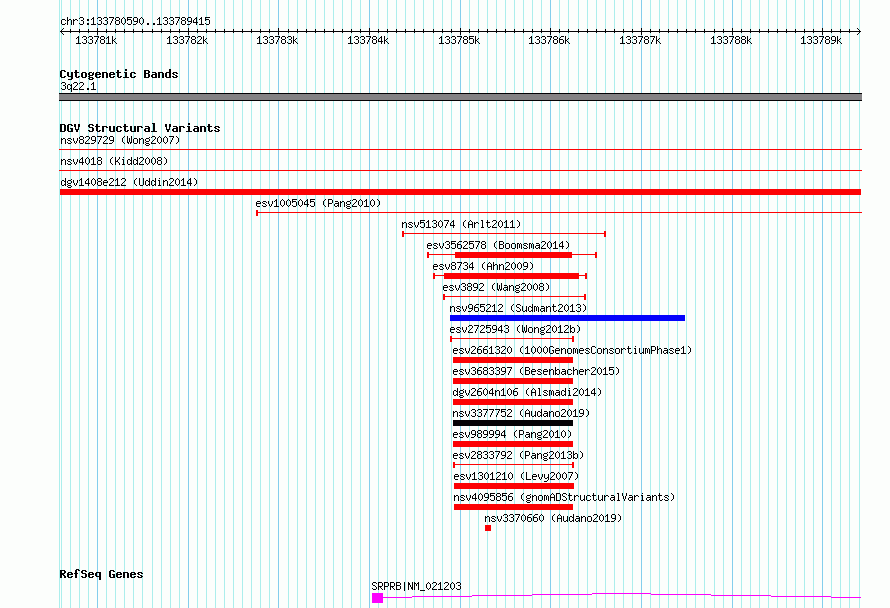Click esv2833792 (Pang2013b) label
Viewport: 890px width, 608px height.
(x=518, y=455)
